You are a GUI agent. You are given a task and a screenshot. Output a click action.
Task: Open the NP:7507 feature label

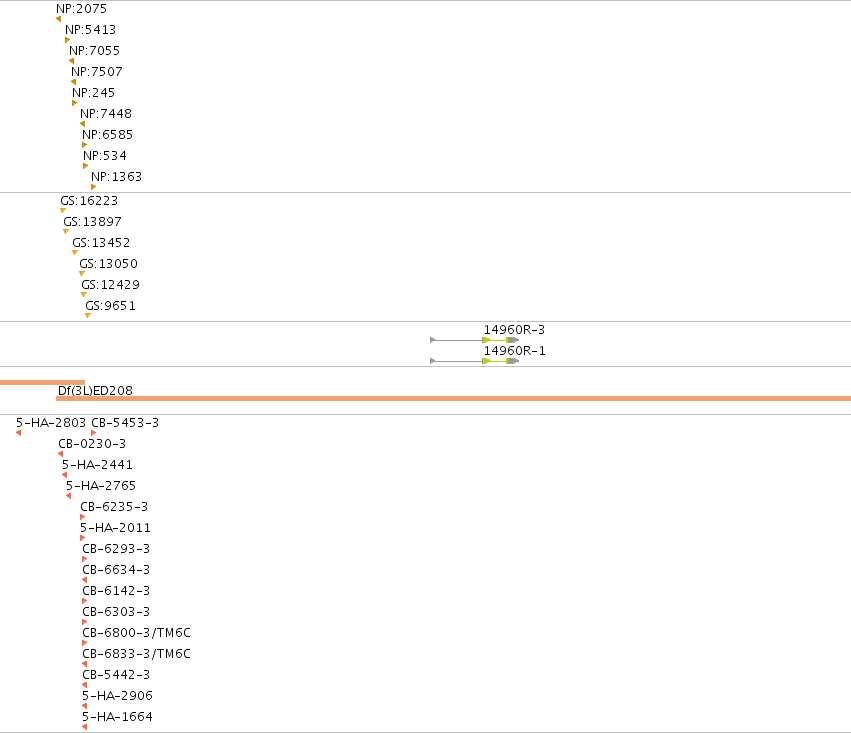pos(97,72)
